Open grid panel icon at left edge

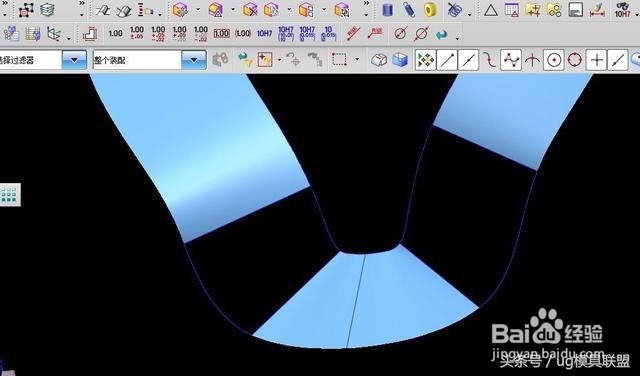pos(9,195)
